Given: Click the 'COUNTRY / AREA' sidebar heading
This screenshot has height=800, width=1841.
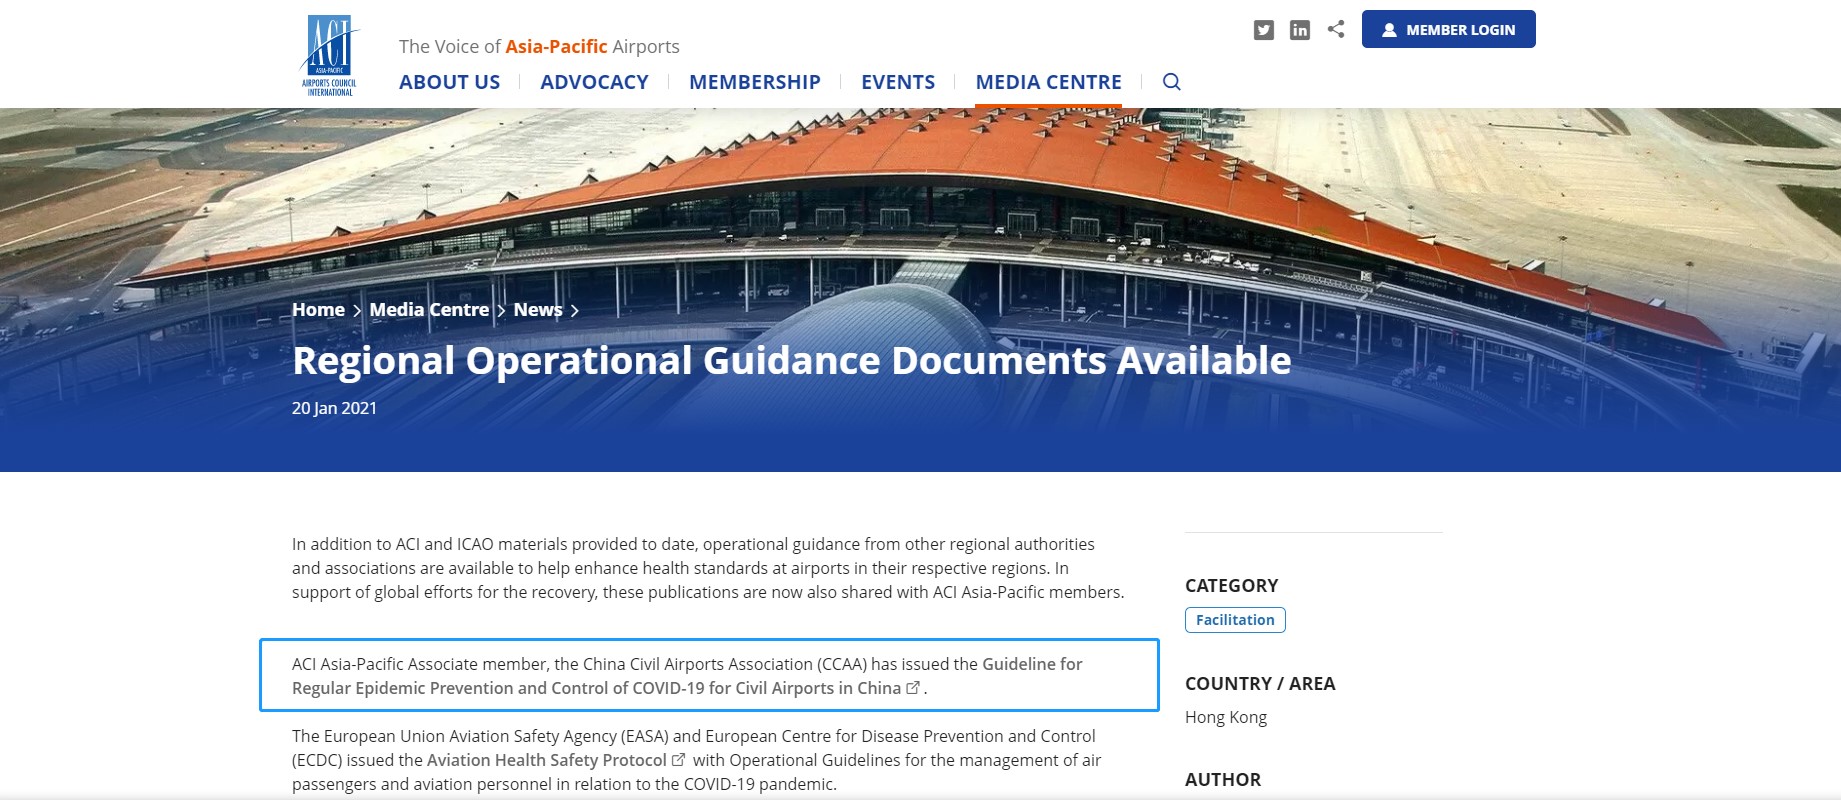Looking at the screenshot, I should [x=1260, y=684].
